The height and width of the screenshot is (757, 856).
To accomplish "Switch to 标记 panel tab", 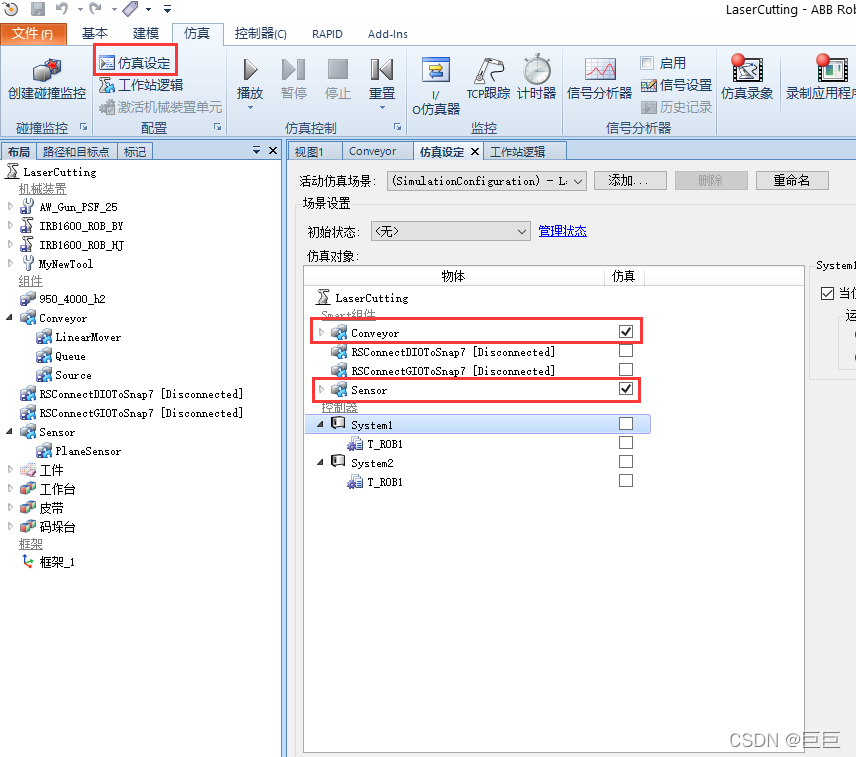I will 135,152.
